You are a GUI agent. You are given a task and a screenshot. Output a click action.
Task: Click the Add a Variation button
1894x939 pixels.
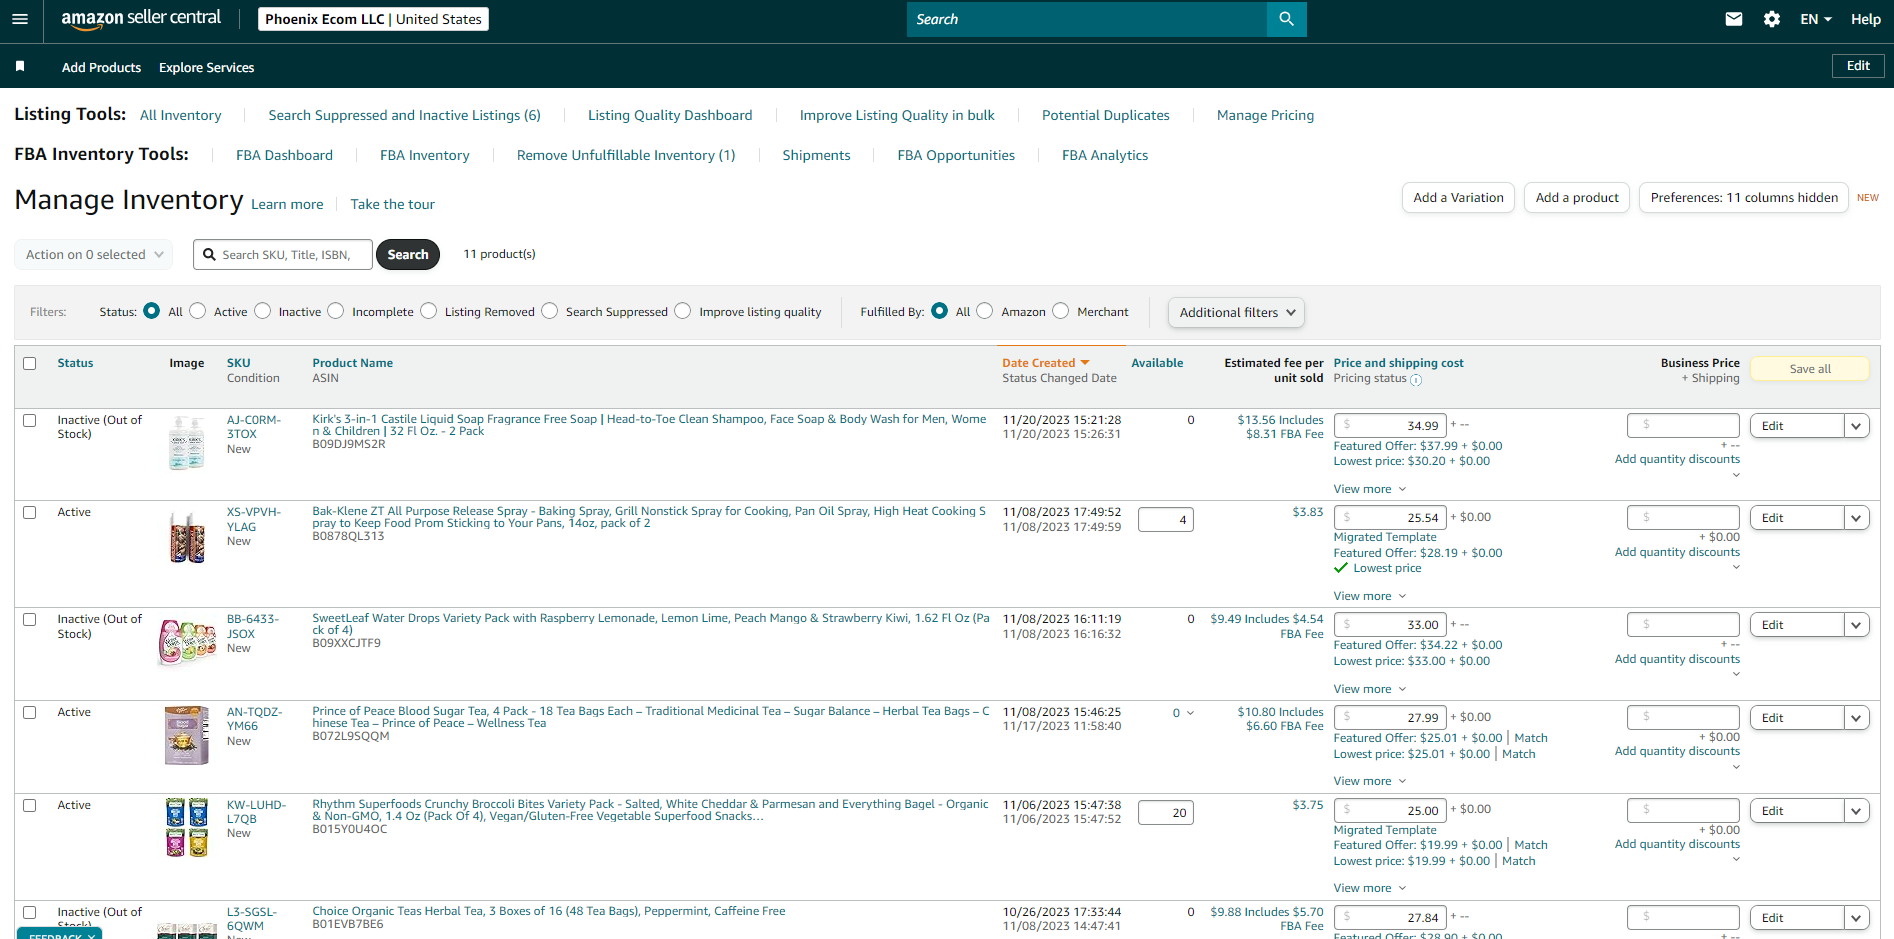[1458, 198]
